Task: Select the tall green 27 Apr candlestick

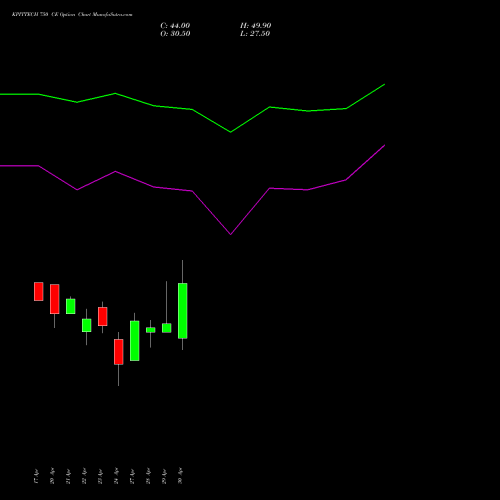Action: 135,341
